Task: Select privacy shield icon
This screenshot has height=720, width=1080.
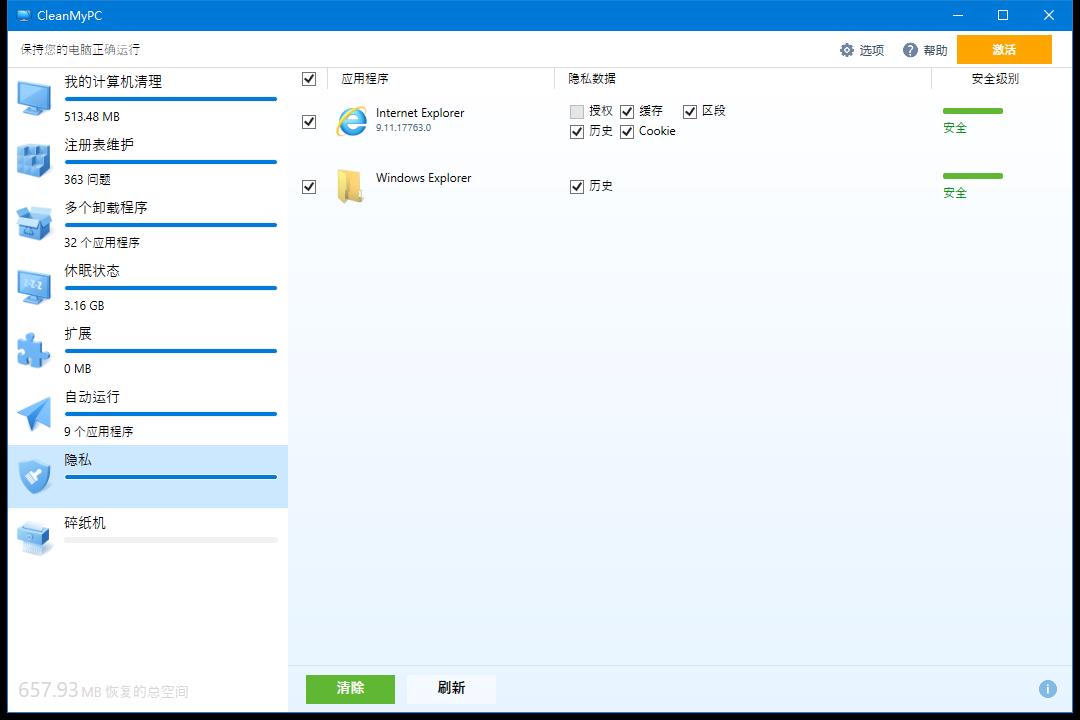Action: (34, 476)
